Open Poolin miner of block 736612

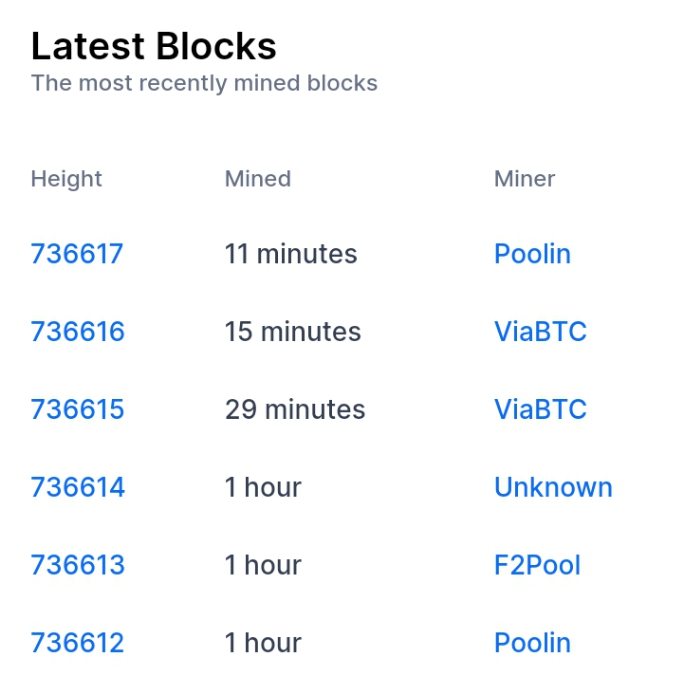tap(532, 643)
